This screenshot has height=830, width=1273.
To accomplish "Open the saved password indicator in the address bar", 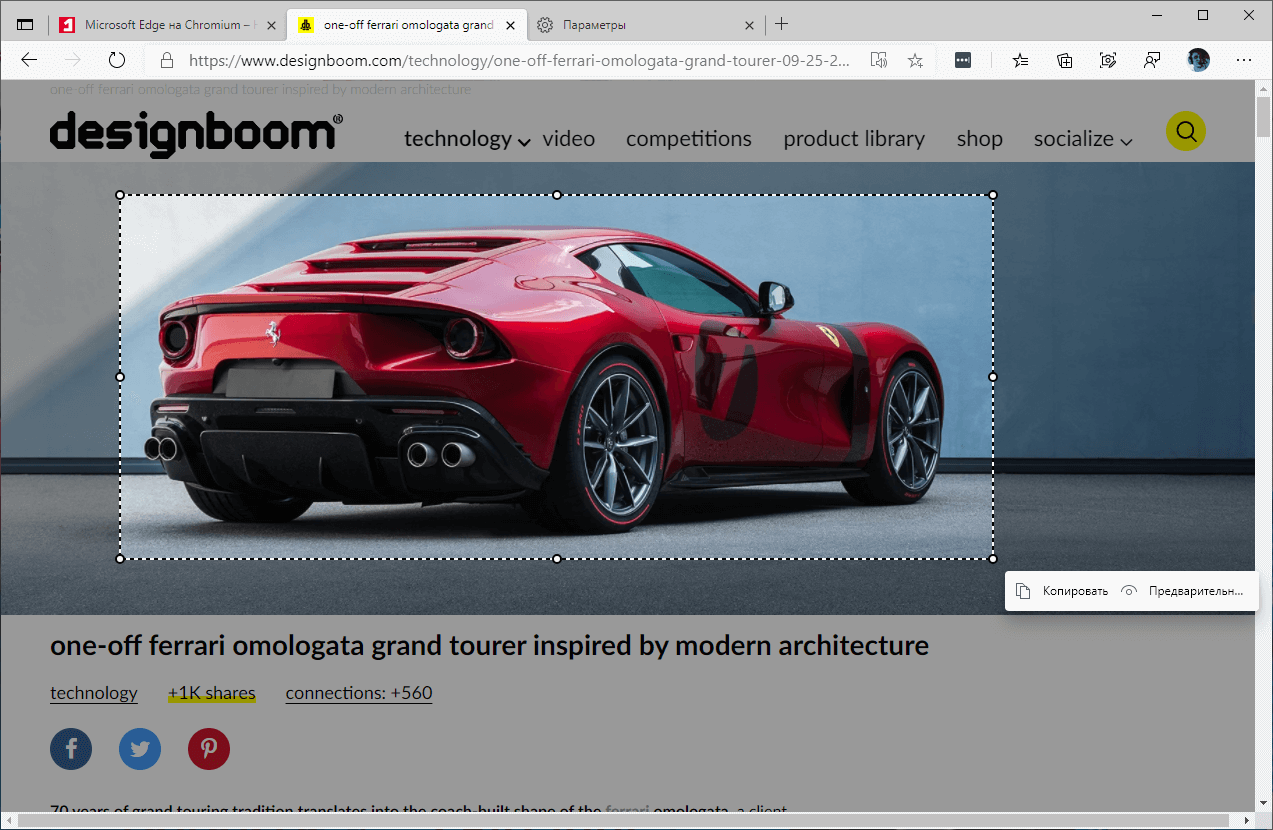I will 962,60.
